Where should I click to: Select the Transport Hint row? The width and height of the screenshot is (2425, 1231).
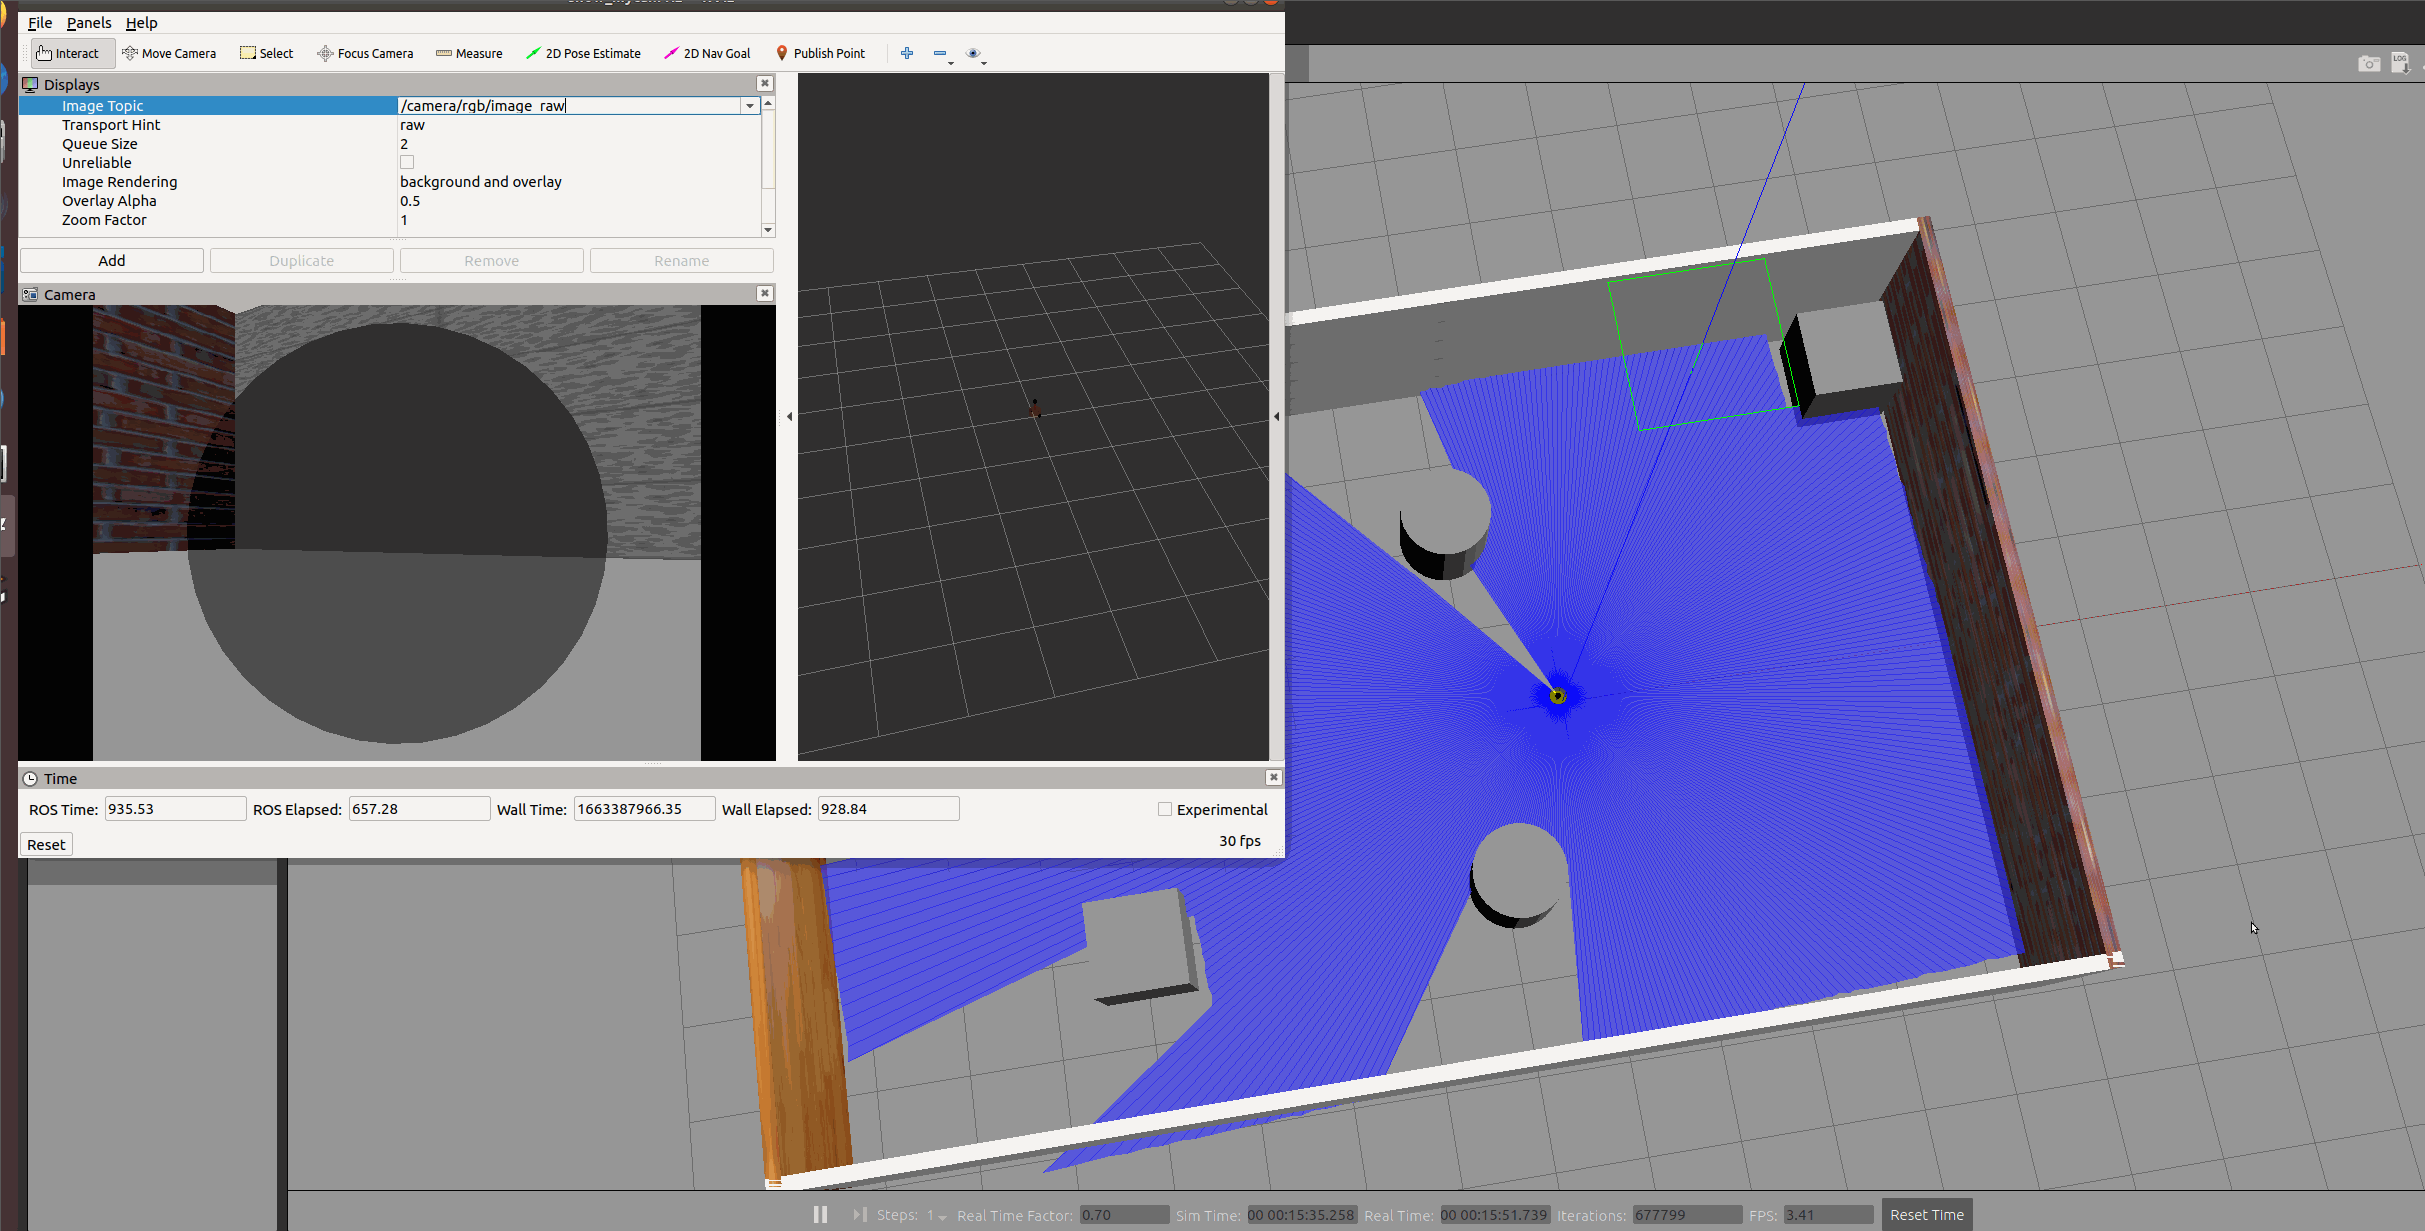point(390,125)
